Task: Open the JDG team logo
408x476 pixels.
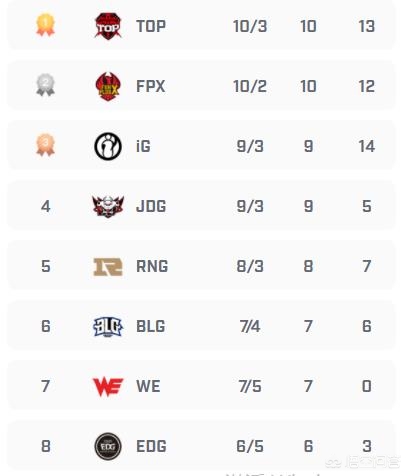Action: [108, 206]
